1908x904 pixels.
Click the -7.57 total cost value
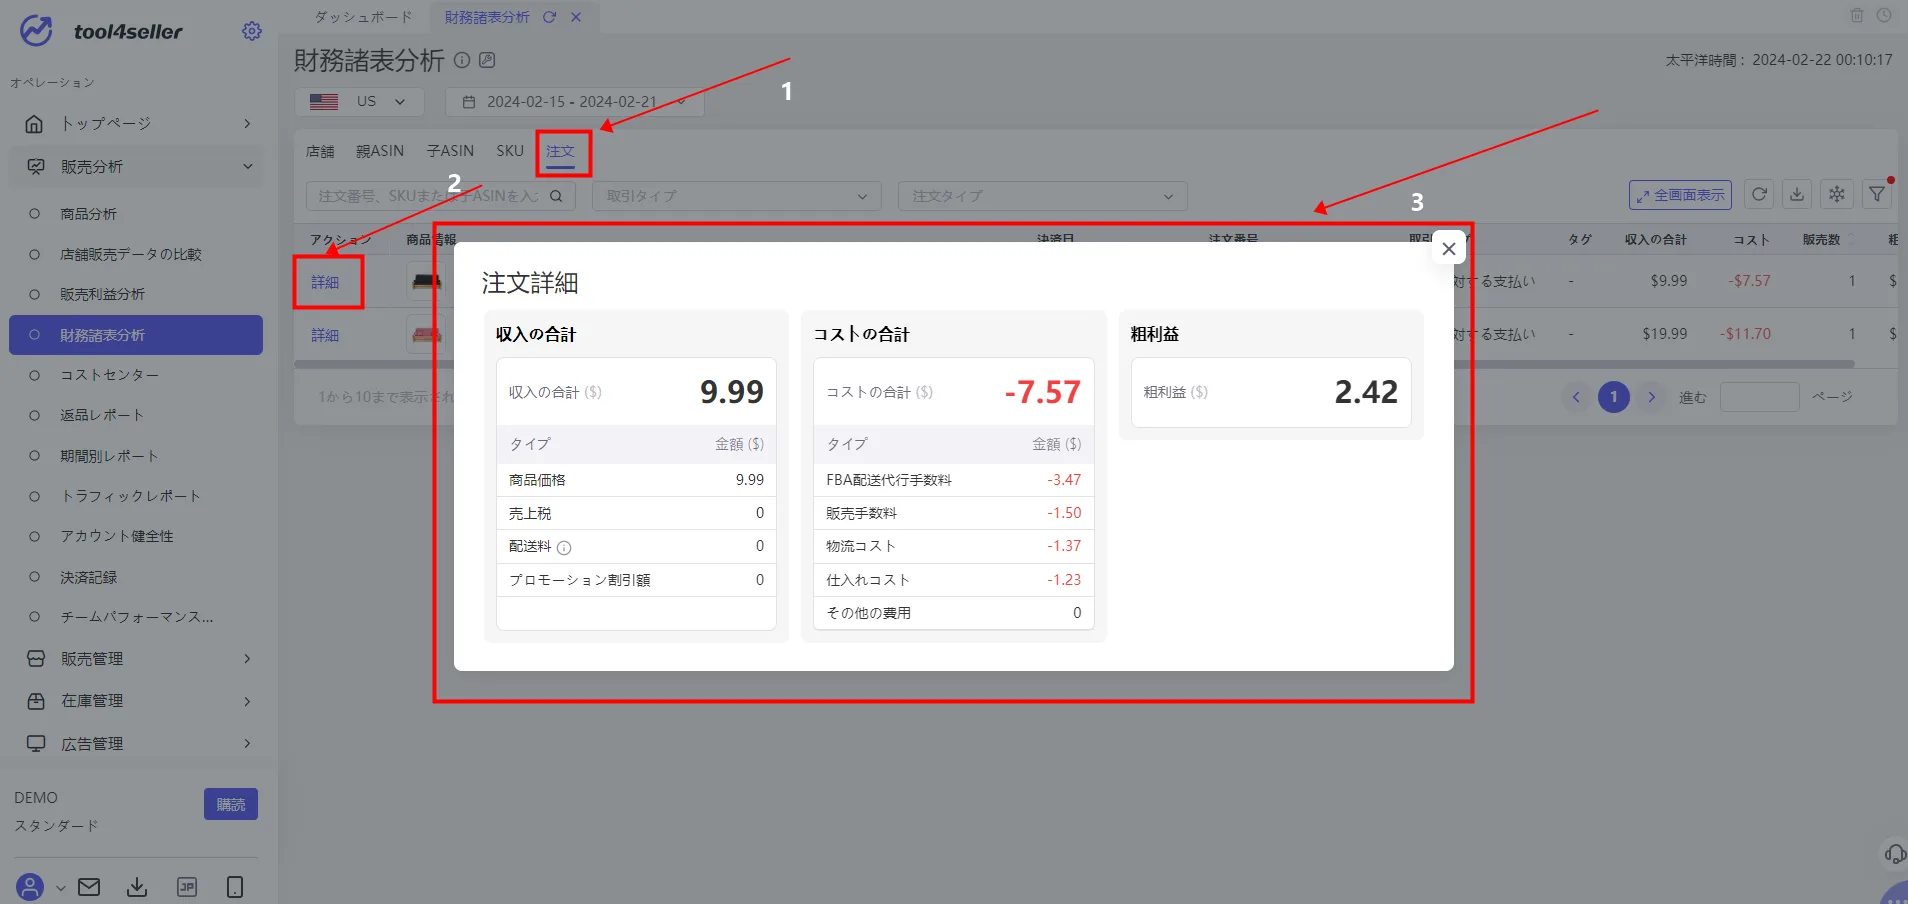[1042, 392]
